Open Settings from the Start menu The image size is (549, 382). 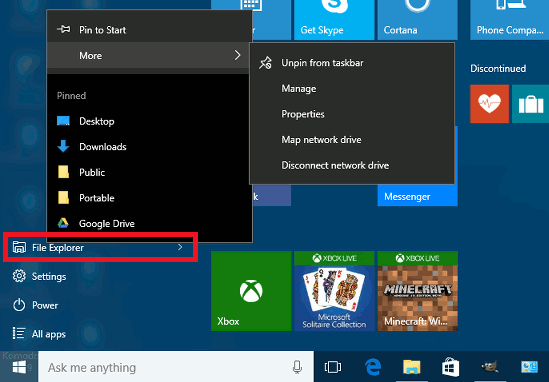[x=100, y=276]
